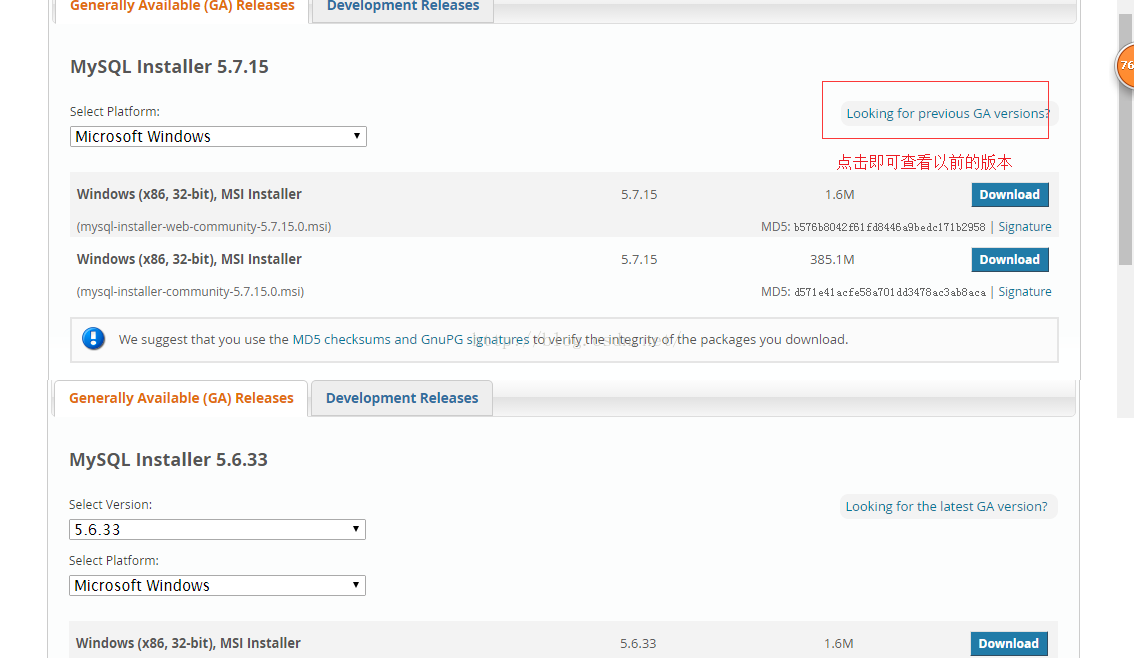Switch to top Generally Available (GA) Releases tab

pyautogui.click(x=182, y=7)
